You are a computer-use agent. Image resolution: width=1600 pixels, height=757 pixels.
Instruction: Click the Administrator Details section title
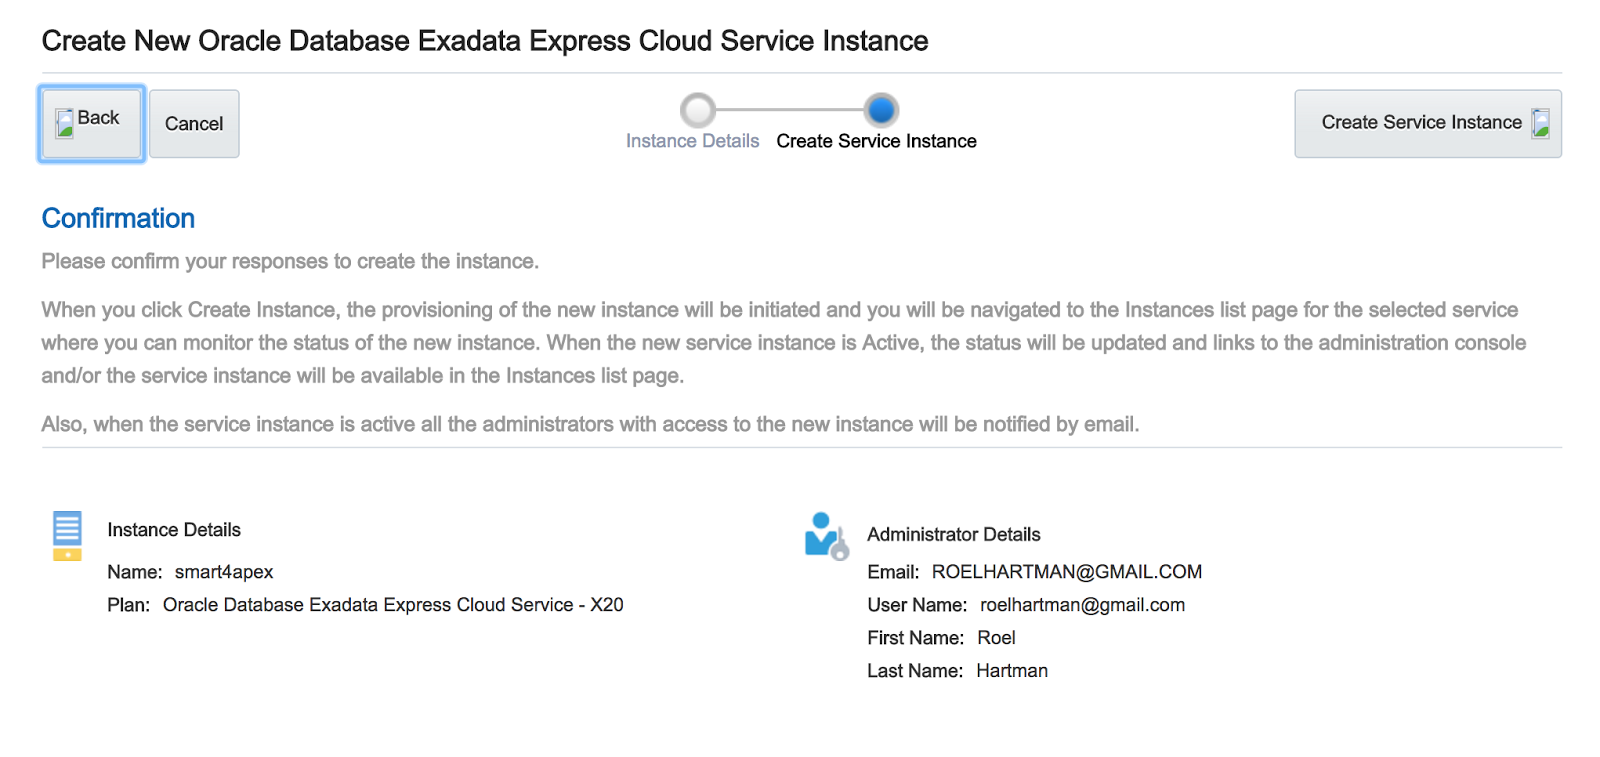954,535
